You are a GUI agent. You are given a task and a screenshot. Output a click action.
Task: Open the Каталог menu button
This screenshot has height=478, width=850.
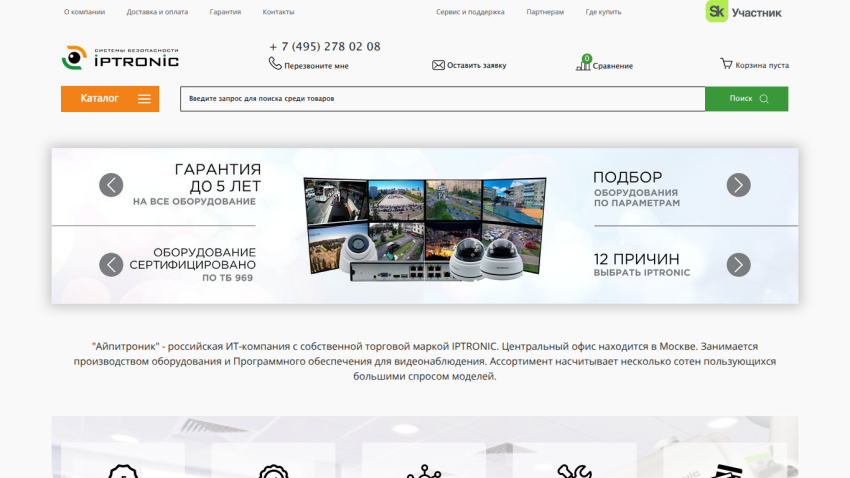[x=110, y=99]
